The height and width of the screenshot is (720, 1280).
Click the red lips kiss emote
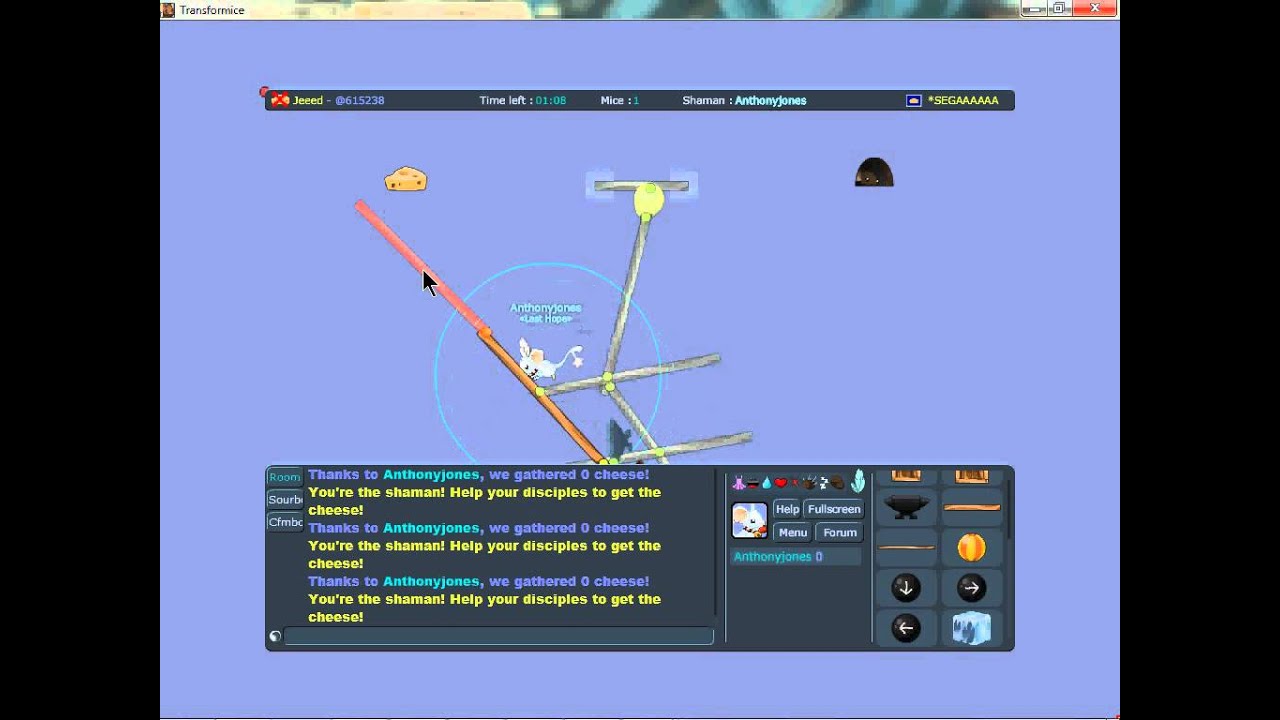click(x=752, y=483)
